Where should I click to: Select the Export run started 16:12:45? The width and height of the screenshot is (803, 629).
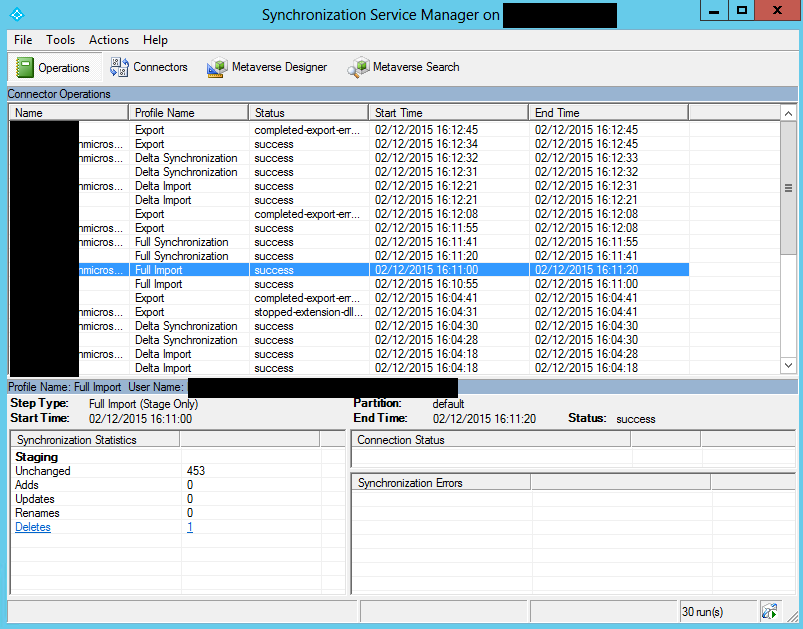(349, 130)
